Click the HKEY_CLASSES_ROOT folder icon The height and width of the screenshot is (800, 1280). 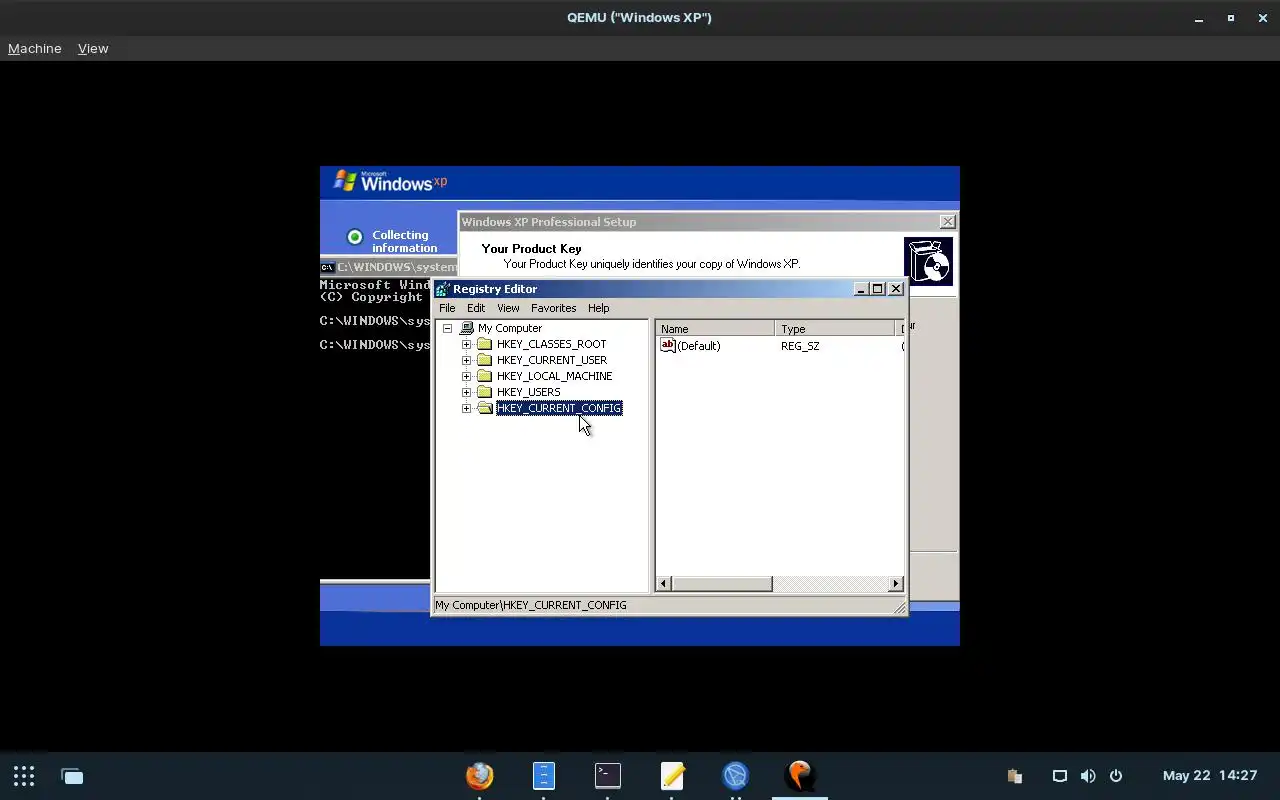pos(485,344)
